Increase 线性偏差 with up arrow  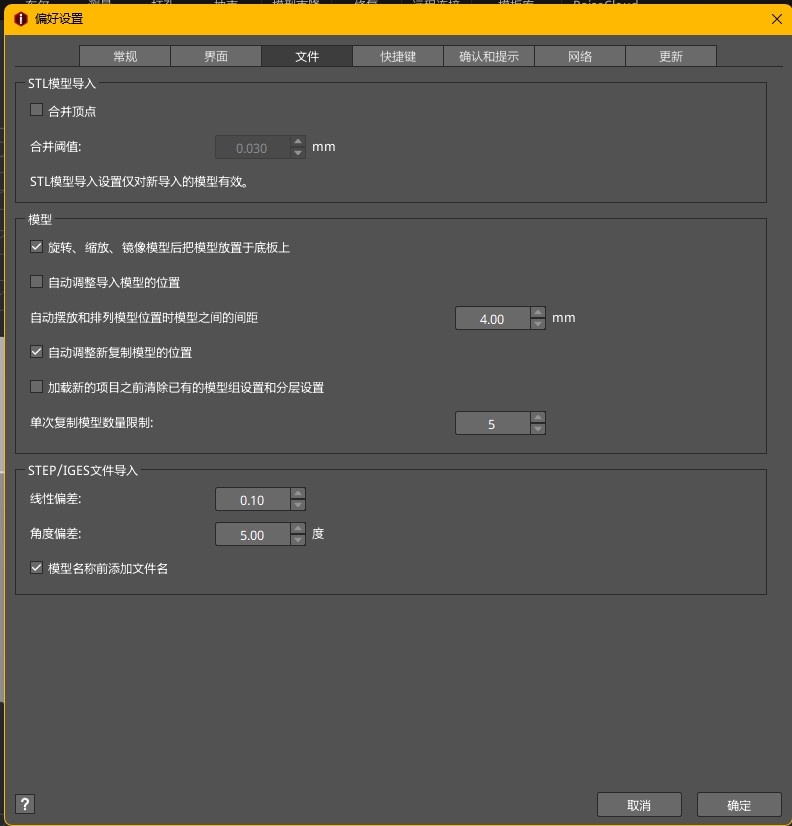298,494
